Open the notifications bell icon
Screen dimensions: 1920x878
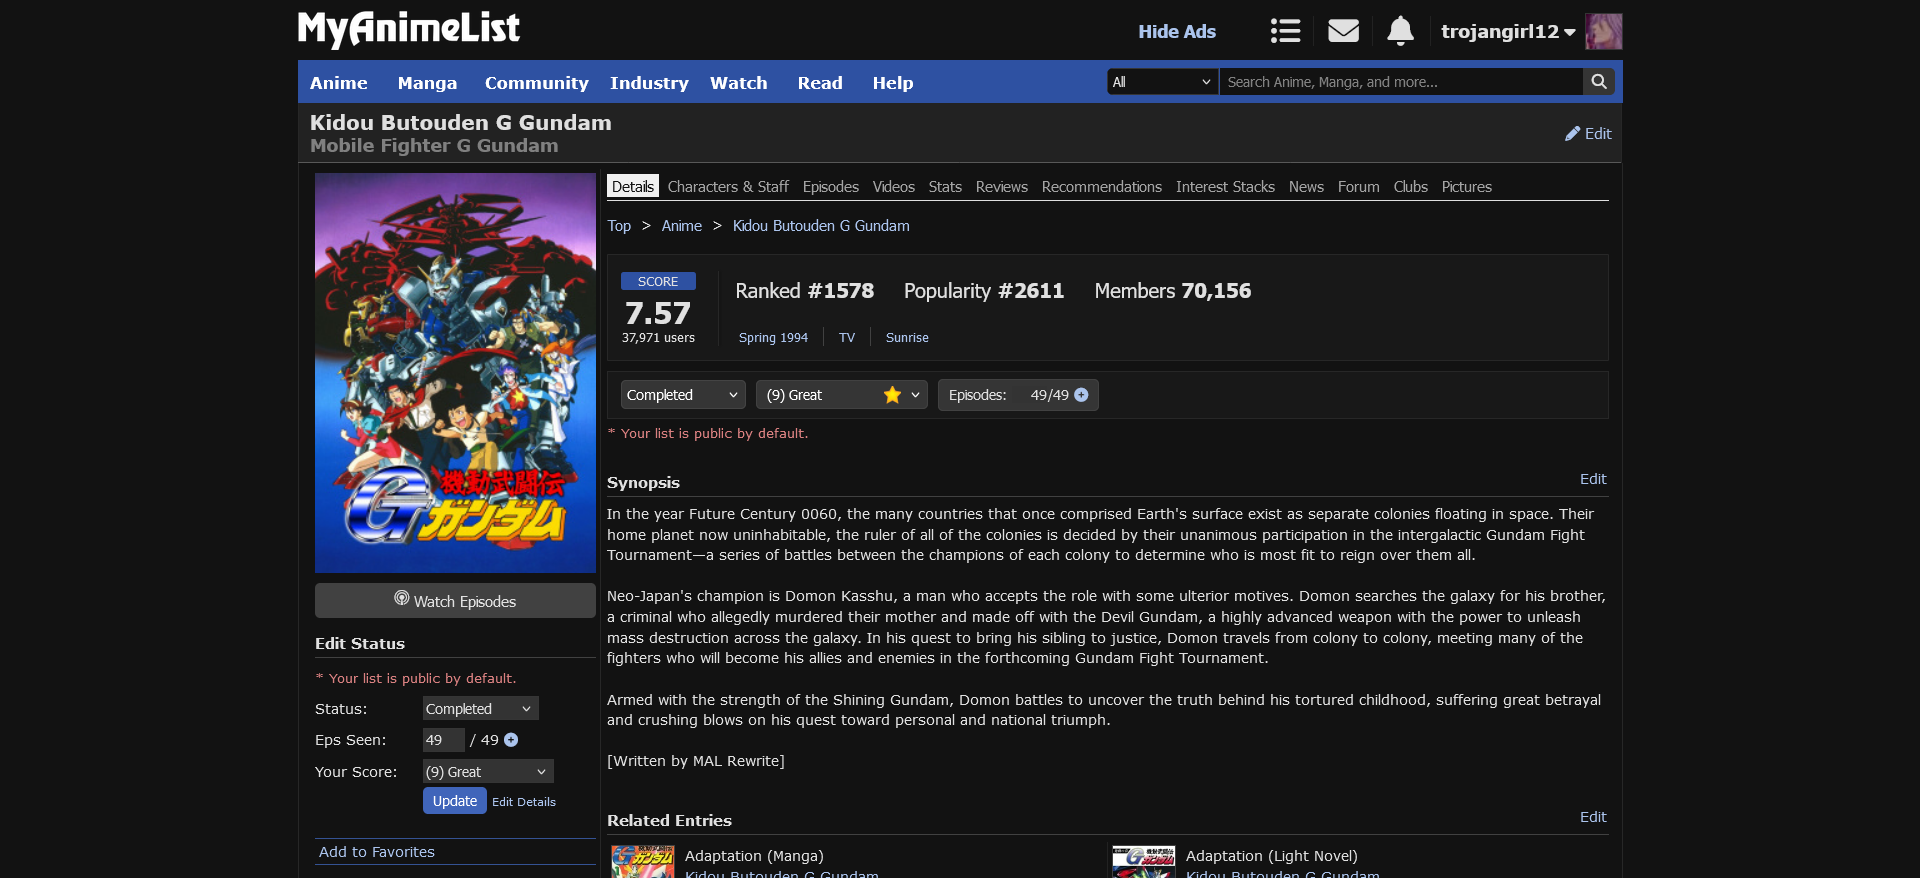coord(1400,31)
